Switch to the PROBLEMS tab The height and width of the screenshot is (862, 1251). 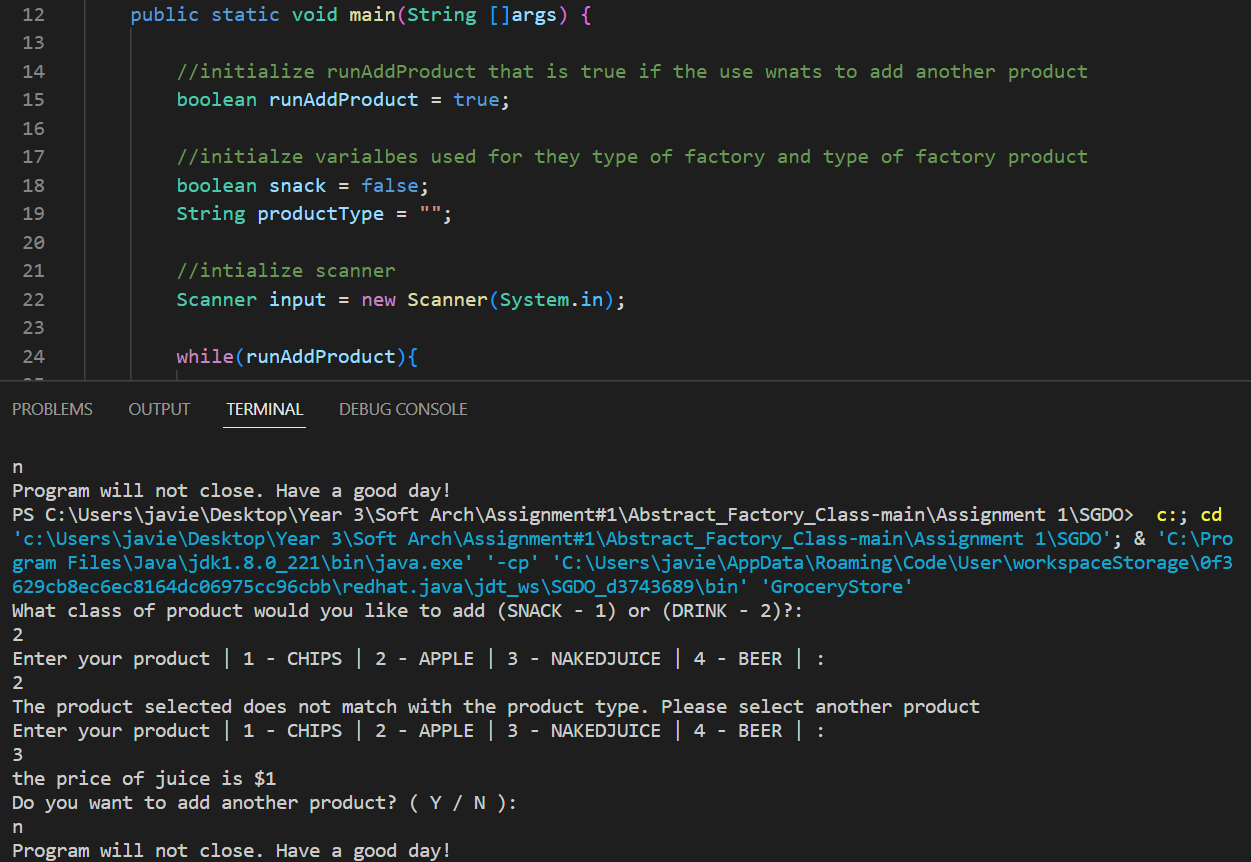(x=52, y=409)
